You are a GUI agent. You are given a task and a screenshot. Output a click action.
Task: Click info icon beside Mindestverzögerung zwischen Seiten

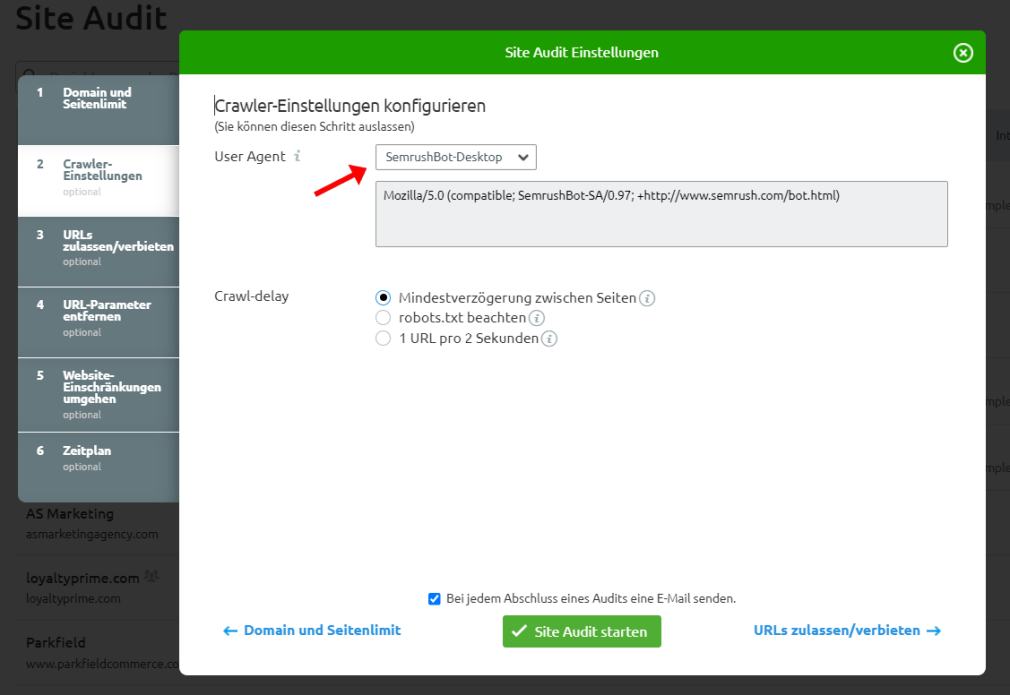coord(647,298)
